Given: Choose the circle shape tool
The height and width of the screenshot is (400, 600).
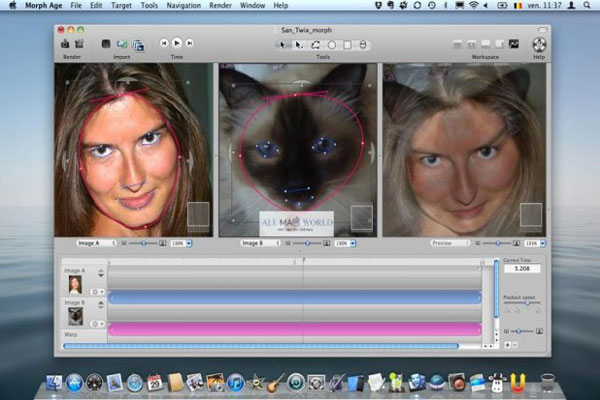Looking at the screenshot, I should click(x=331, y=44).
